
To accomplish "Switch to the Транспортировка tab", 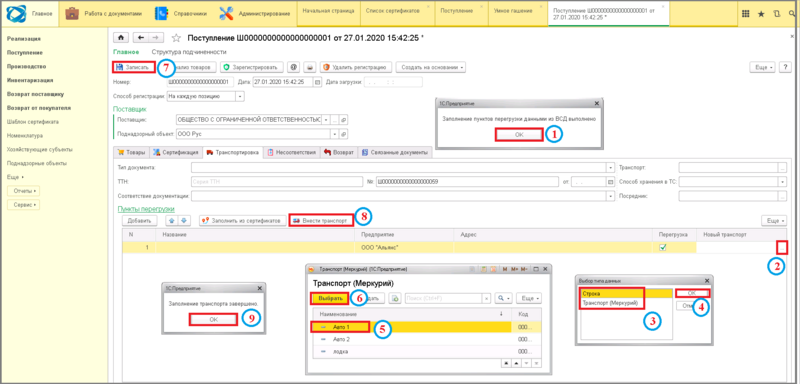I will coord(233,152).
